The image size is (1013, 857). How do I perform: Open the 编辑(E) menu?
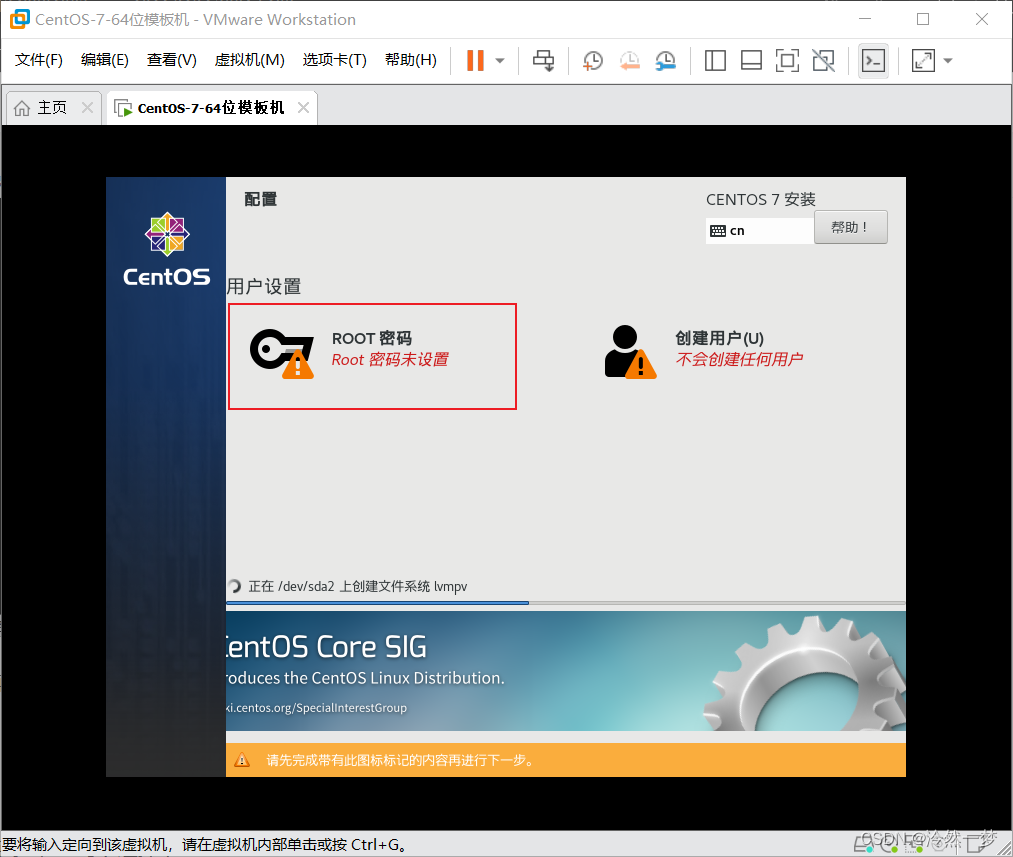tap(105, 60)
